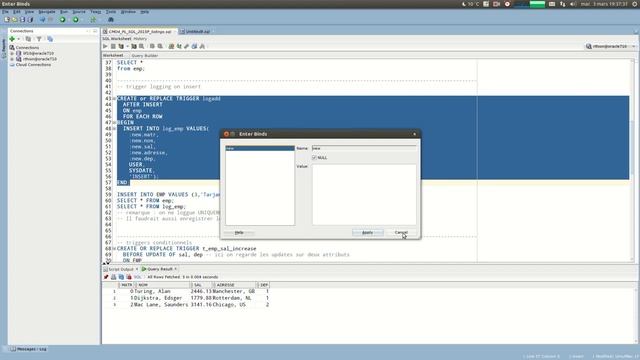640x360 pixels.
Task: Click the refresh icon in Query Result toolbar
Action: 121,277
